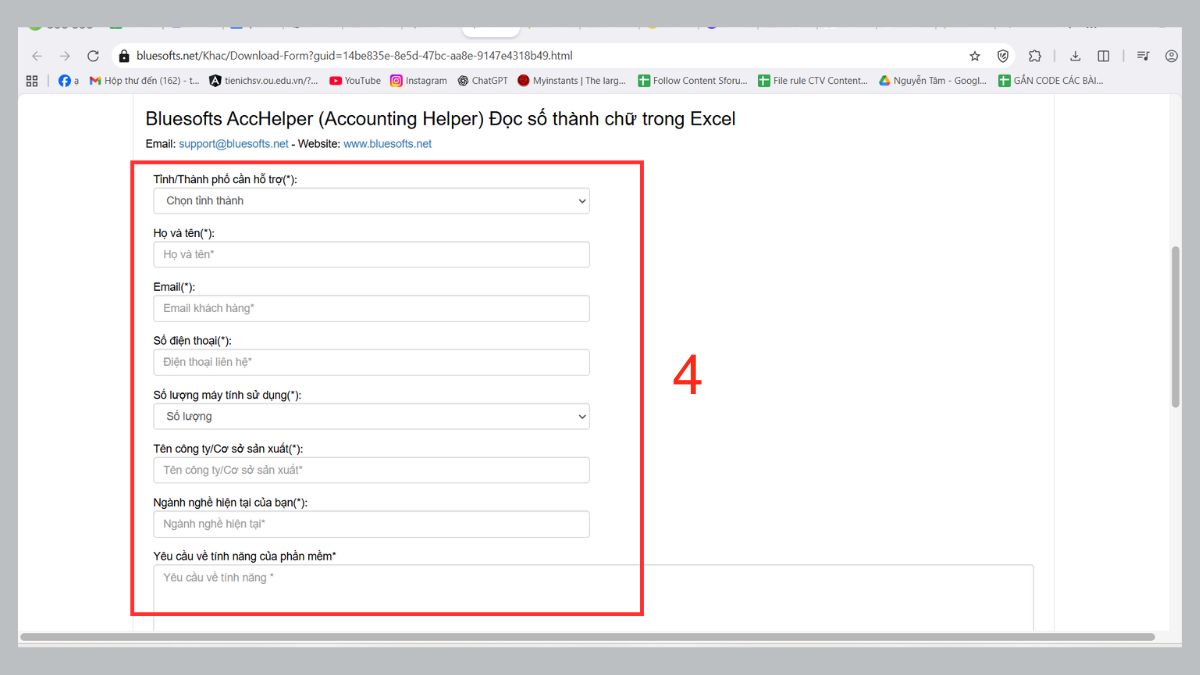The image size is (1200, 675).
Task: Open the Gmail Hộp thư đến bookmark
Action: (145, 81)
